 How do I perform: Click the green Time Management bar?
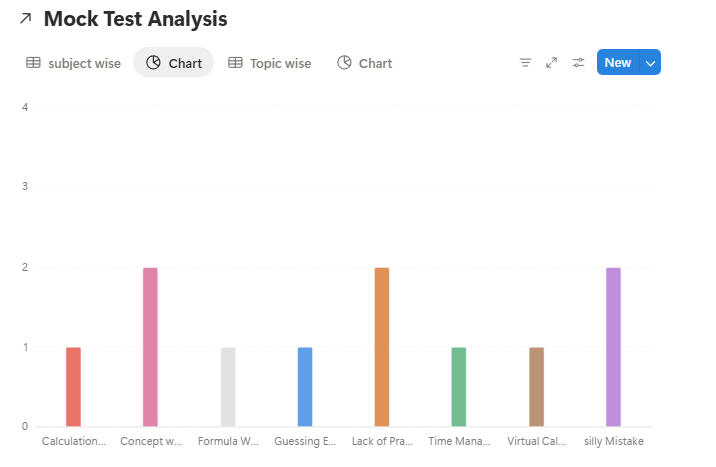(458, 387)
